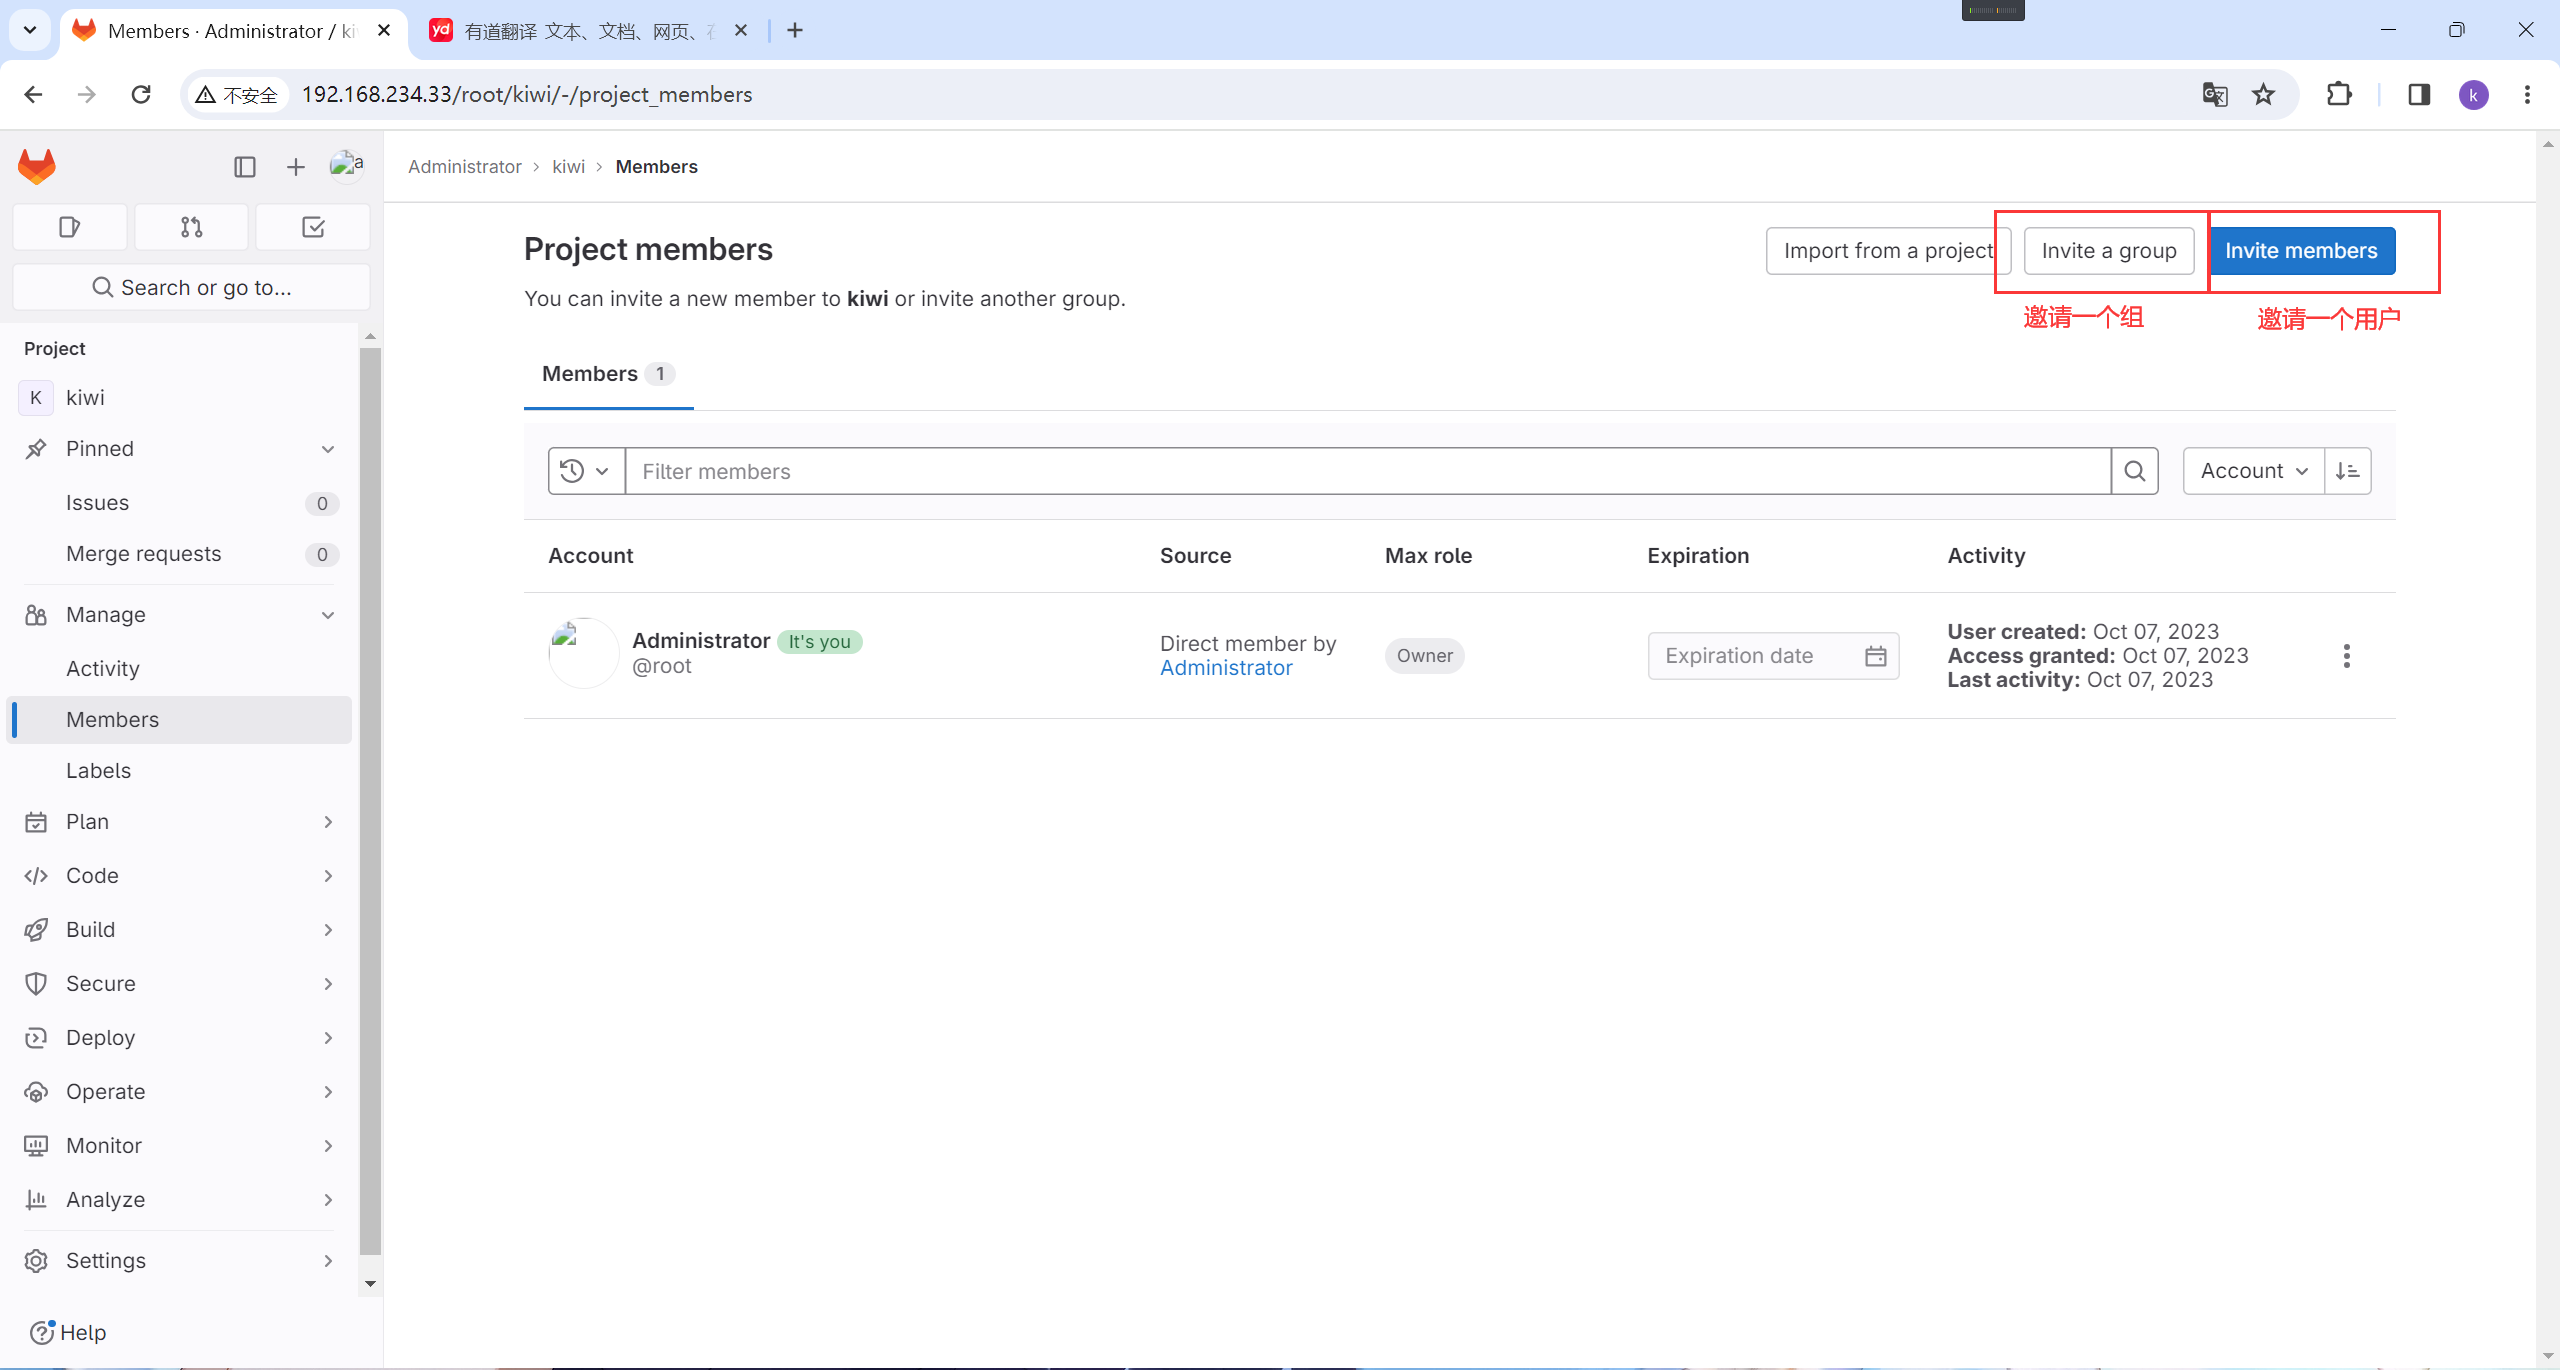2560x1370 pixels.
Task: Click the filter search magnifier button
Action: click(2134, 471)
